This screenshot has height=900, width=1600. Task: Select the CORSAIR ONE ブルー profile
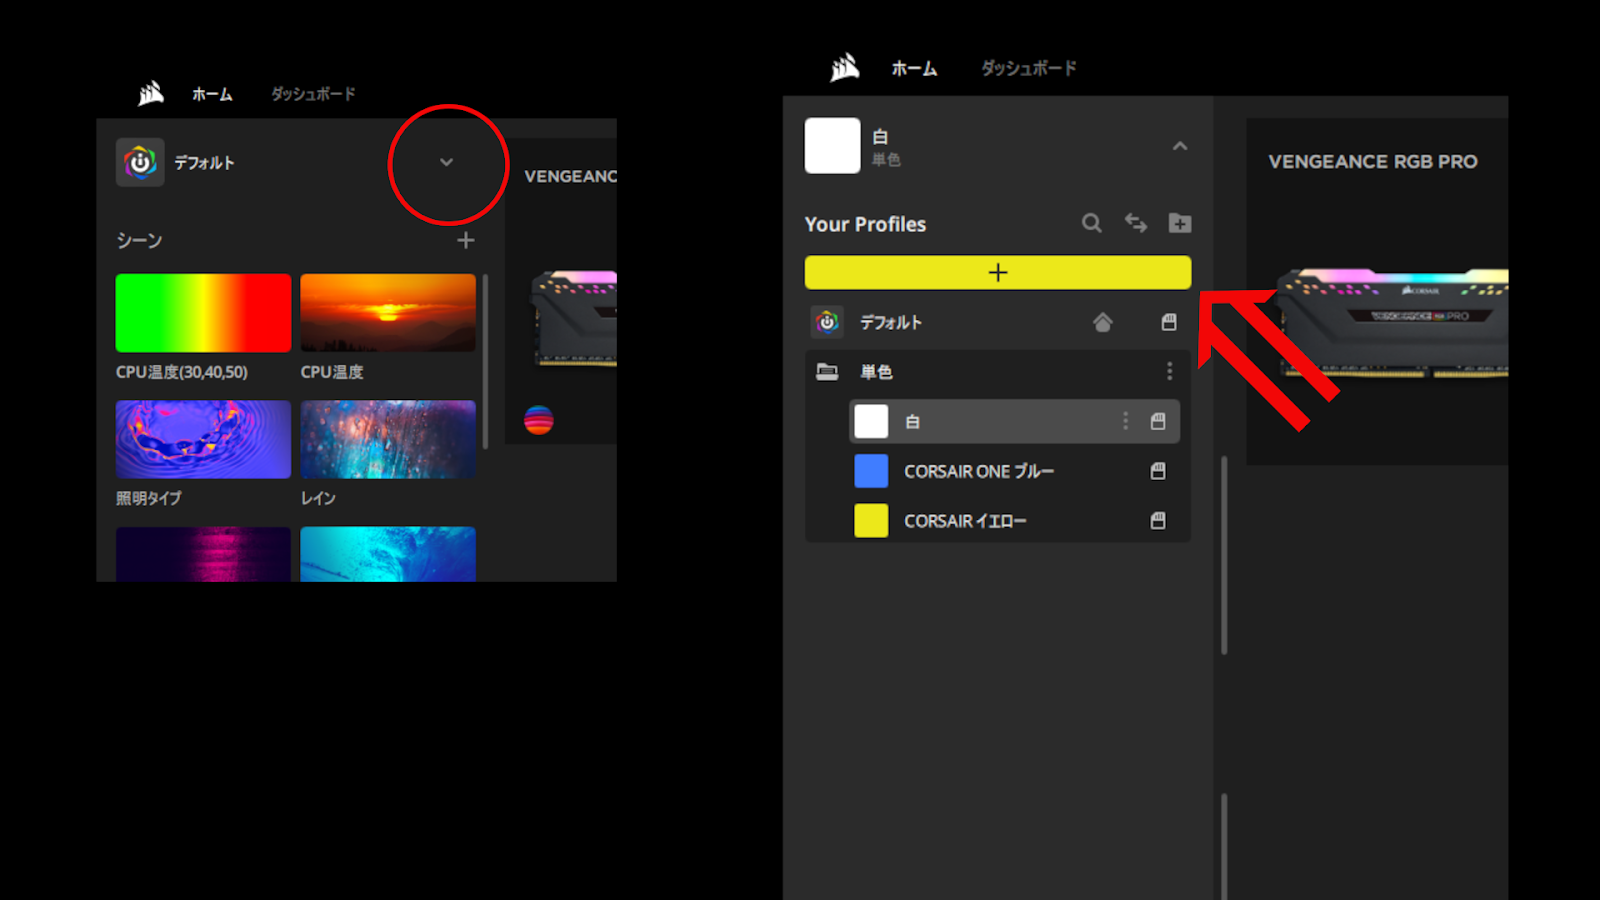1014,471
